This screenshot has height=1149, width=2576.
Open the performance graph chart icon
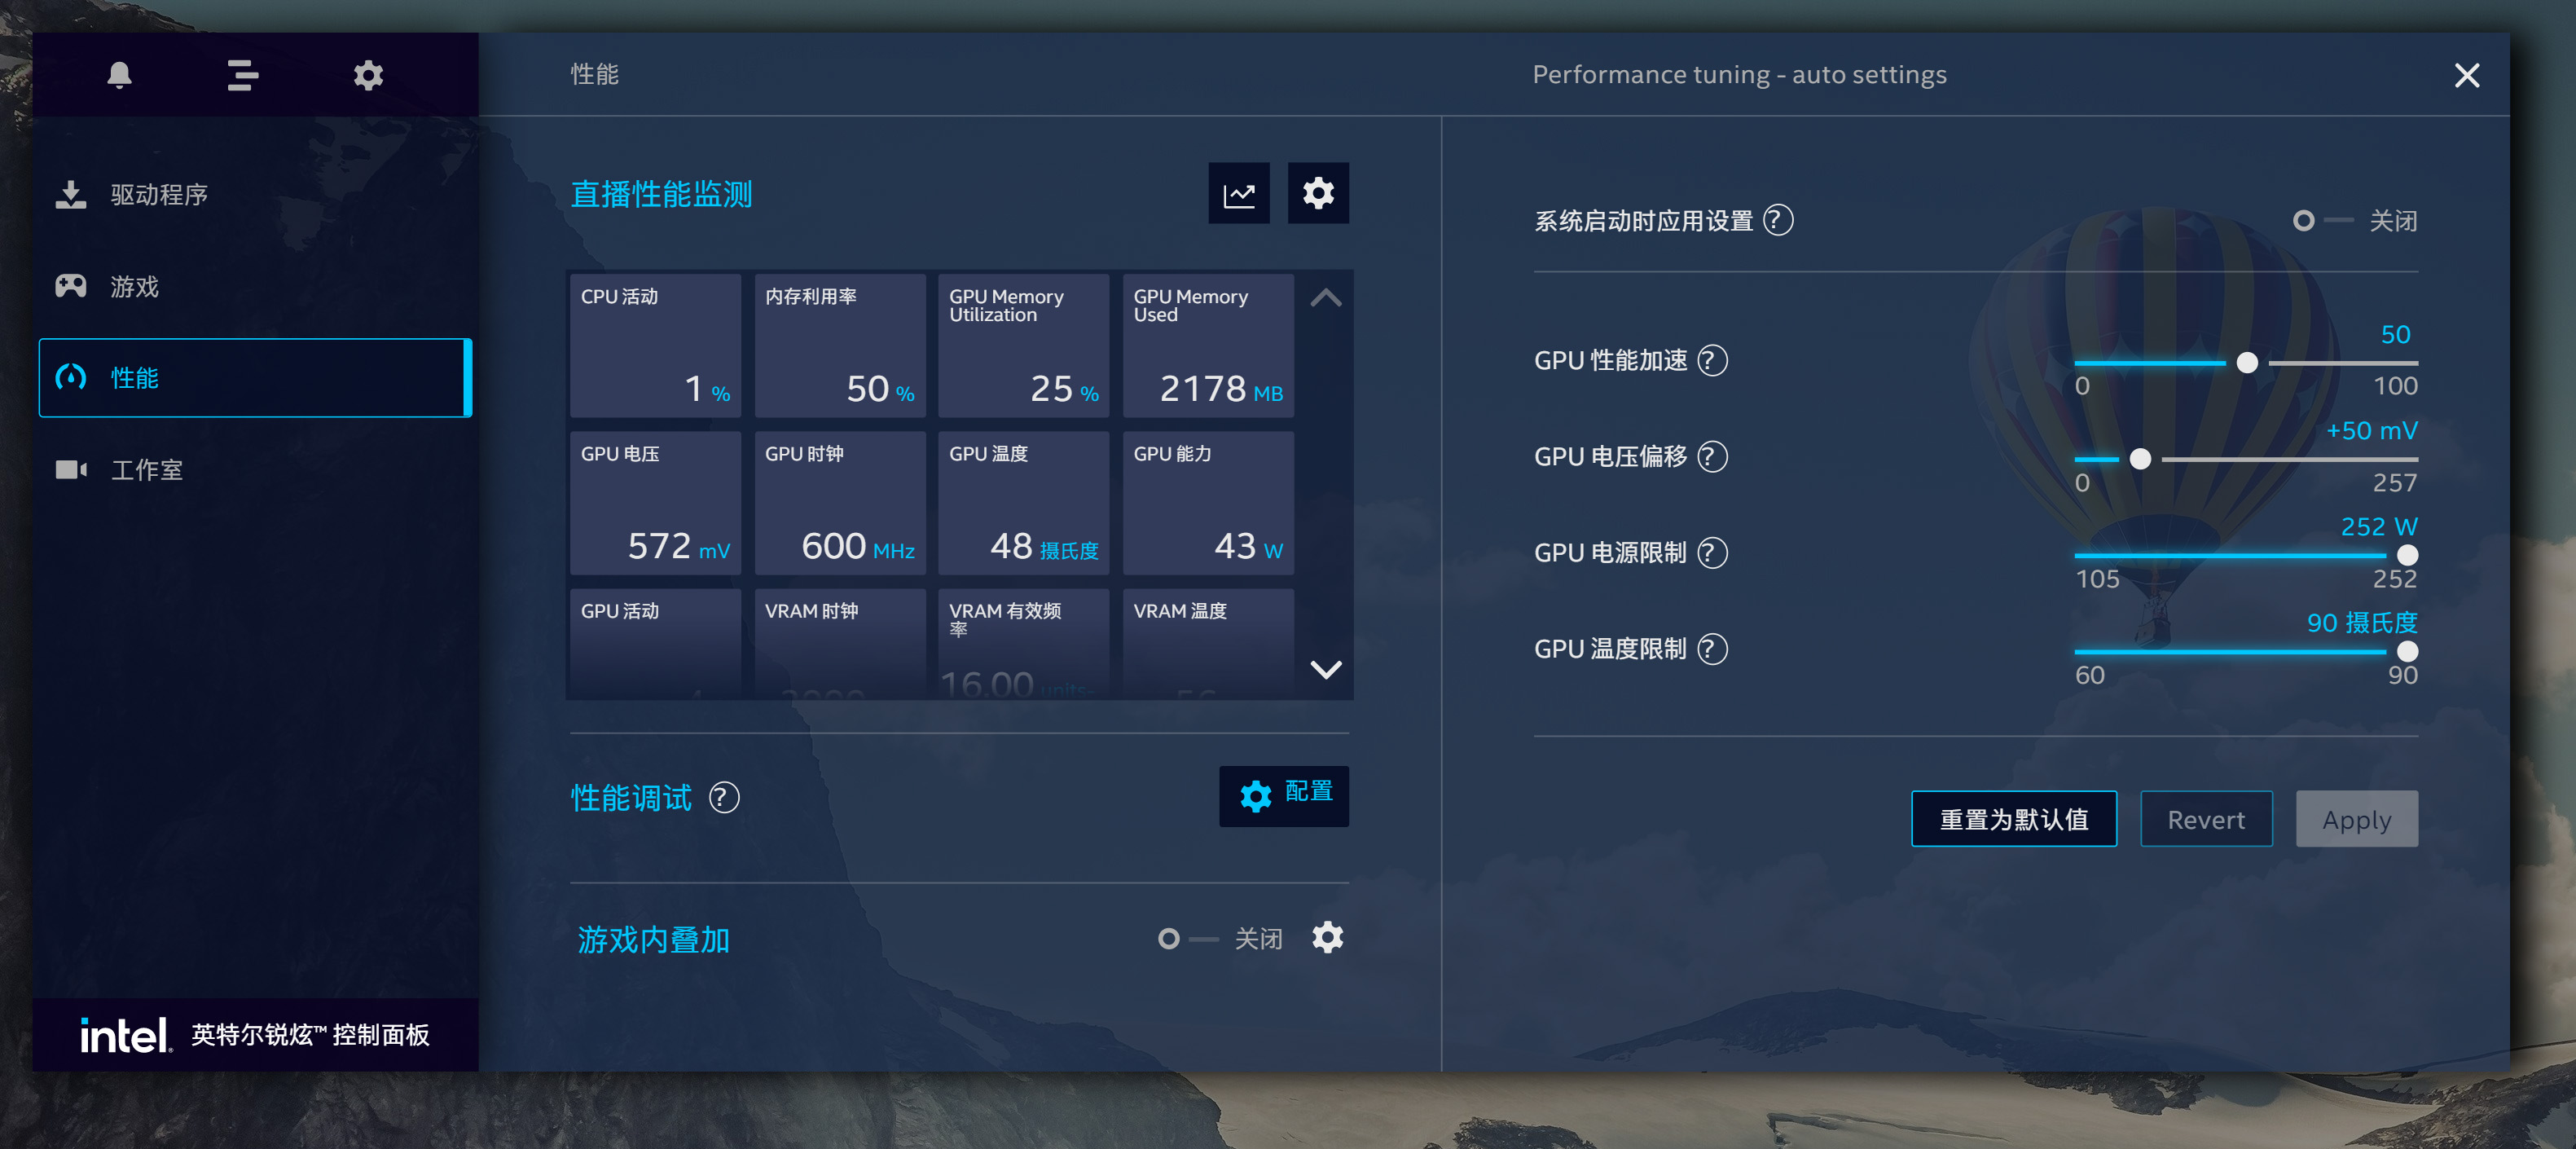(x=1239, y=193)
